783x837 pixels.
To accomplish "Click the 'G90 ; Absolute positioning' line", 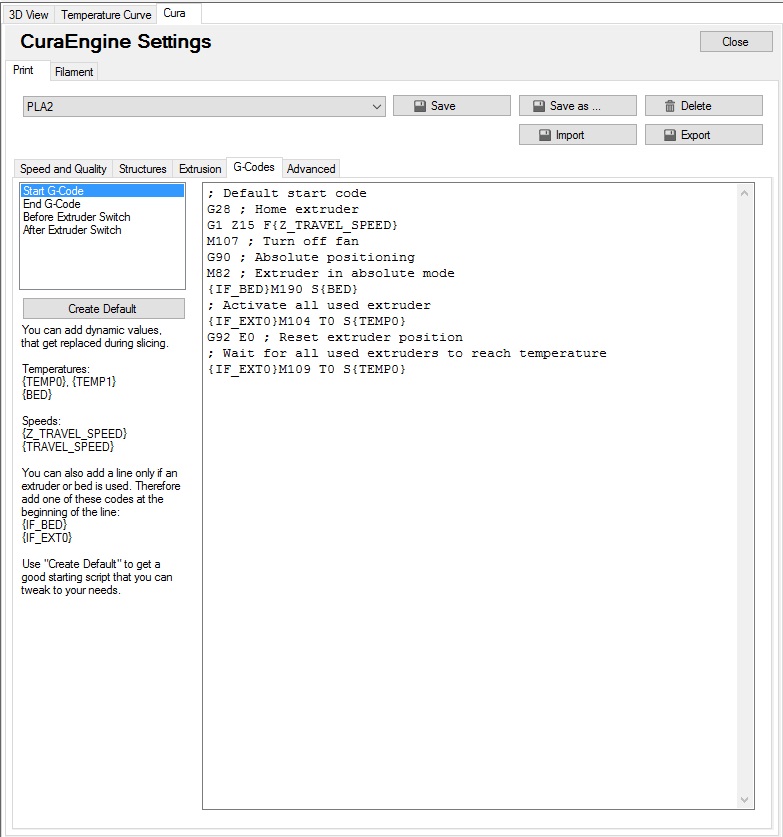I will 311,257.
